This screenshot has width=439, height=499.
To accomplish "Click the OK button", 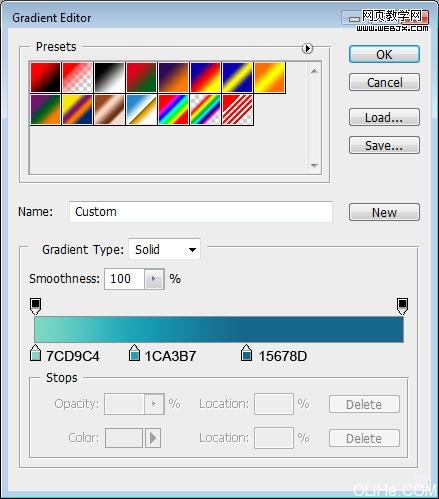I will [x=384, y=54].
